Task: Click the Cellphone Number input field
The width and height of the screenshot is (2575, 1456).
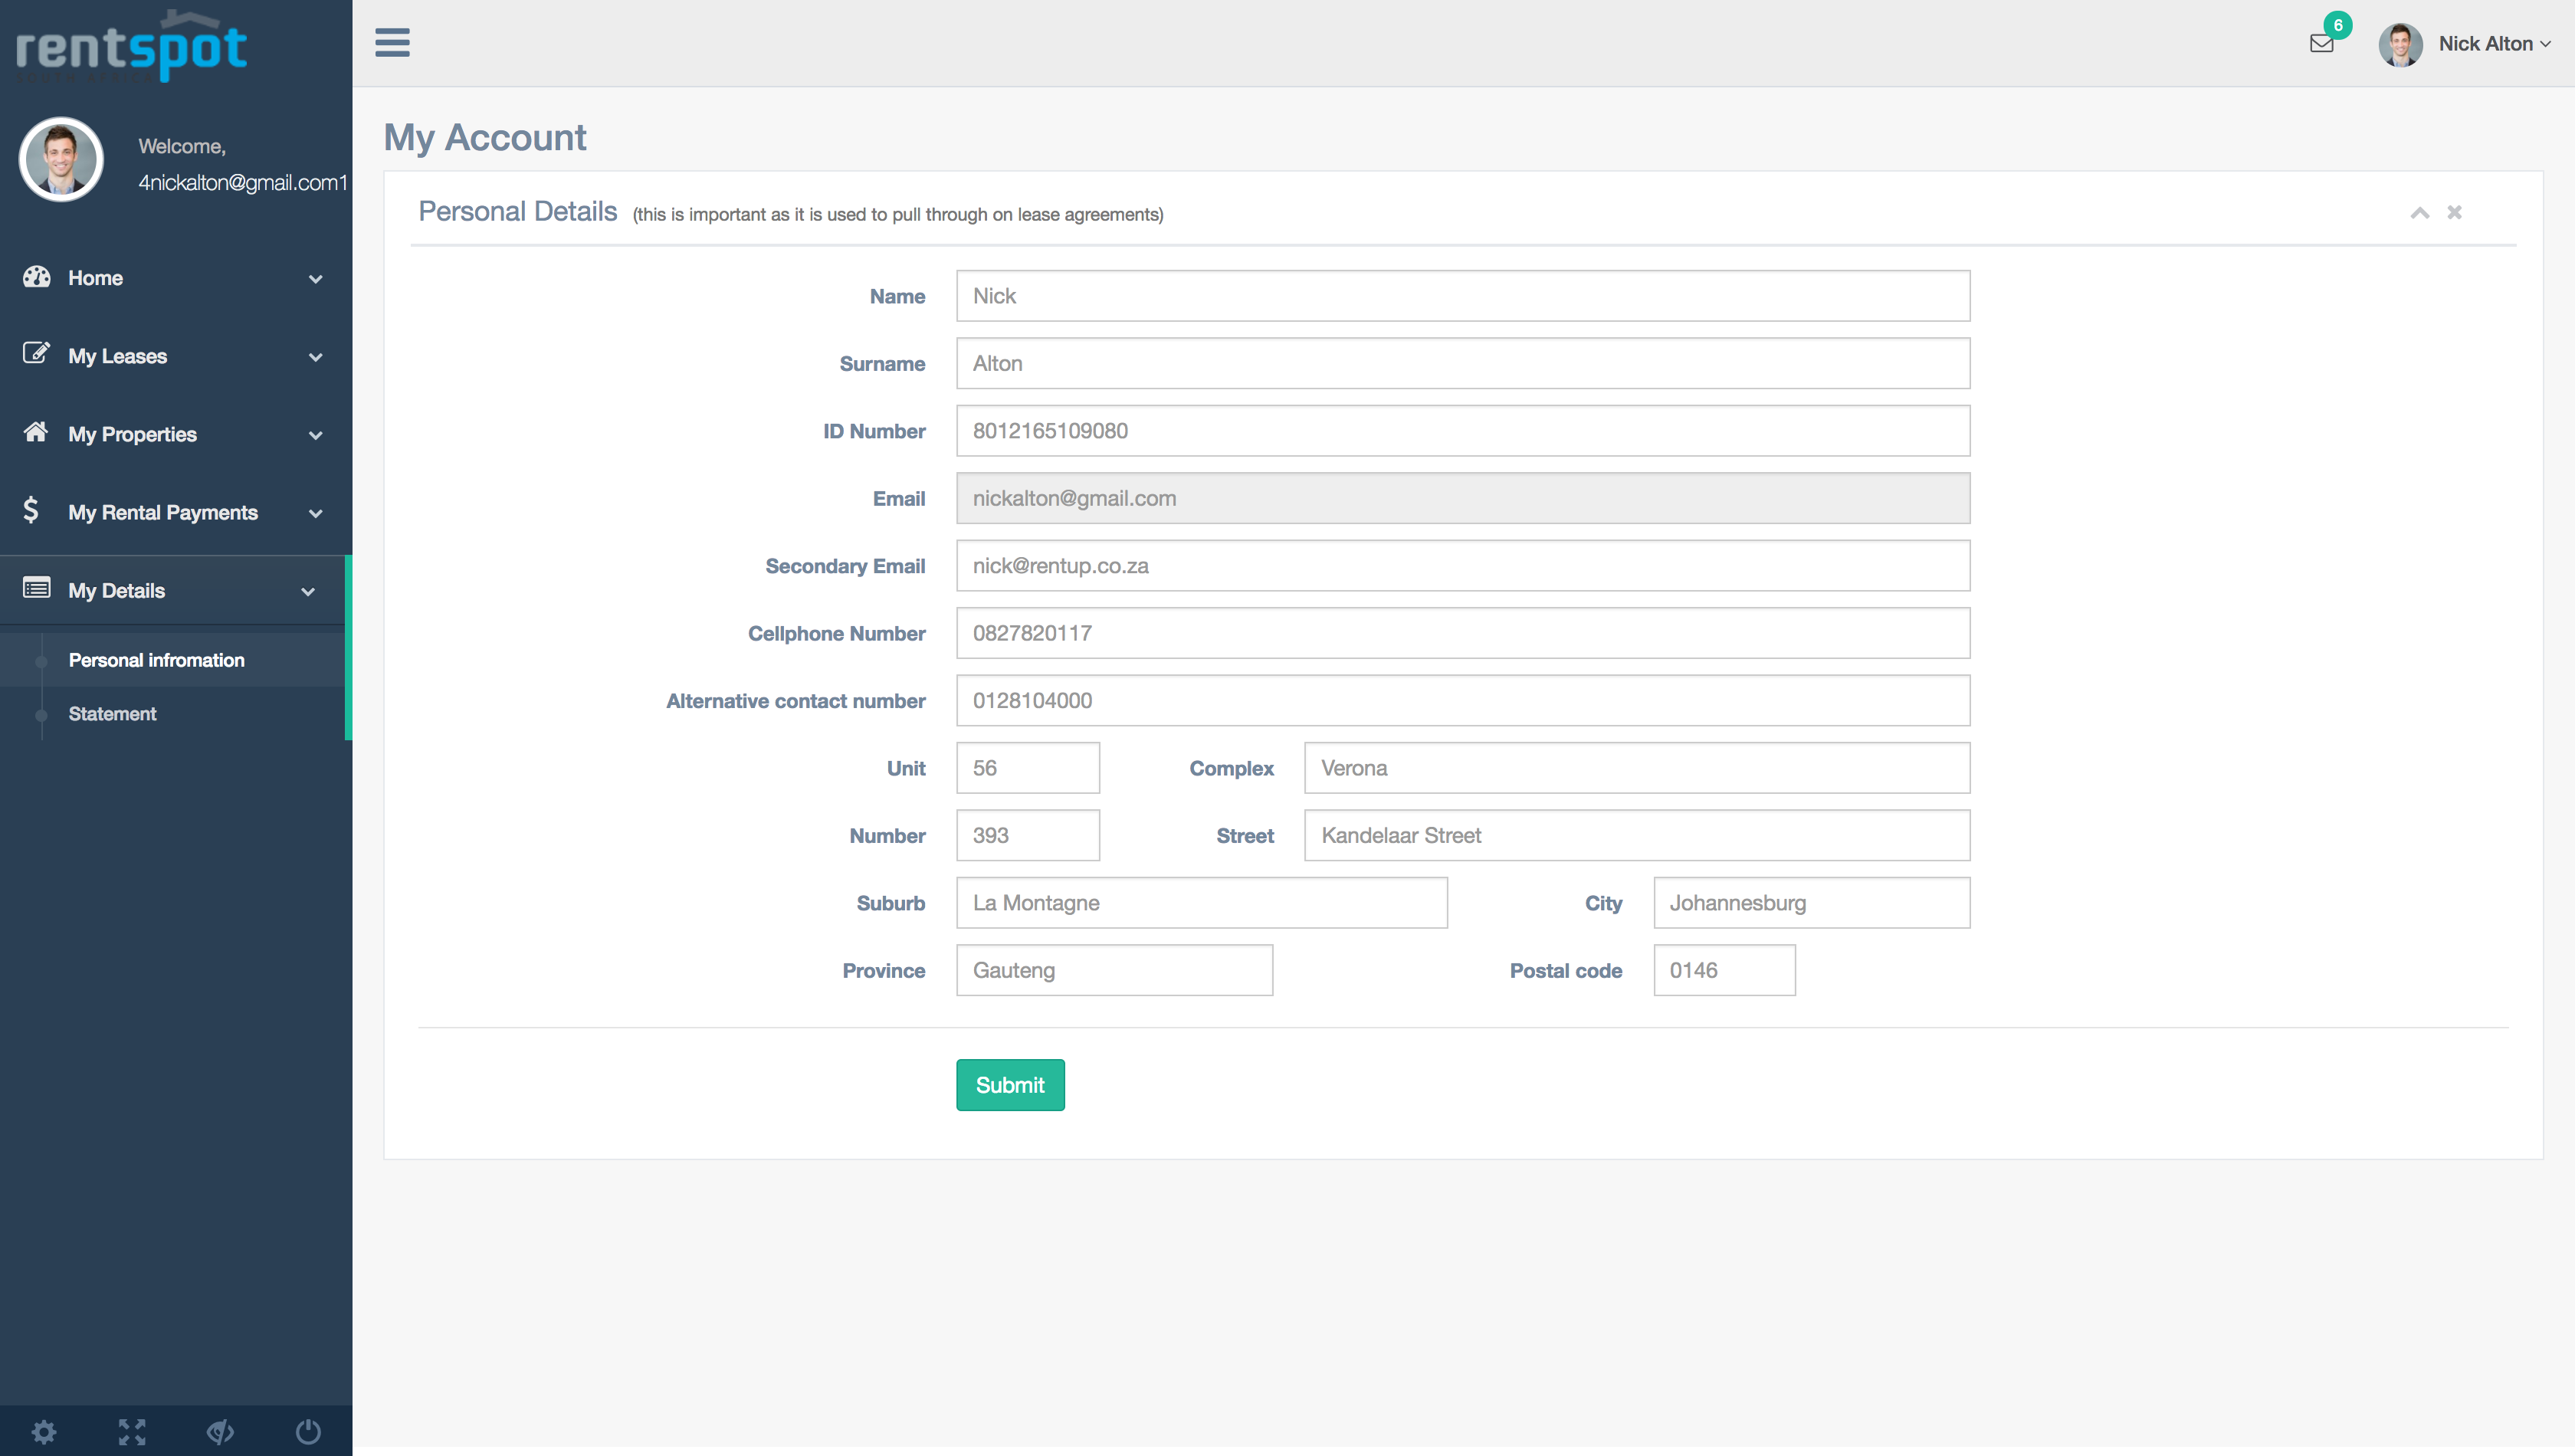Action: coord(1463,633)
